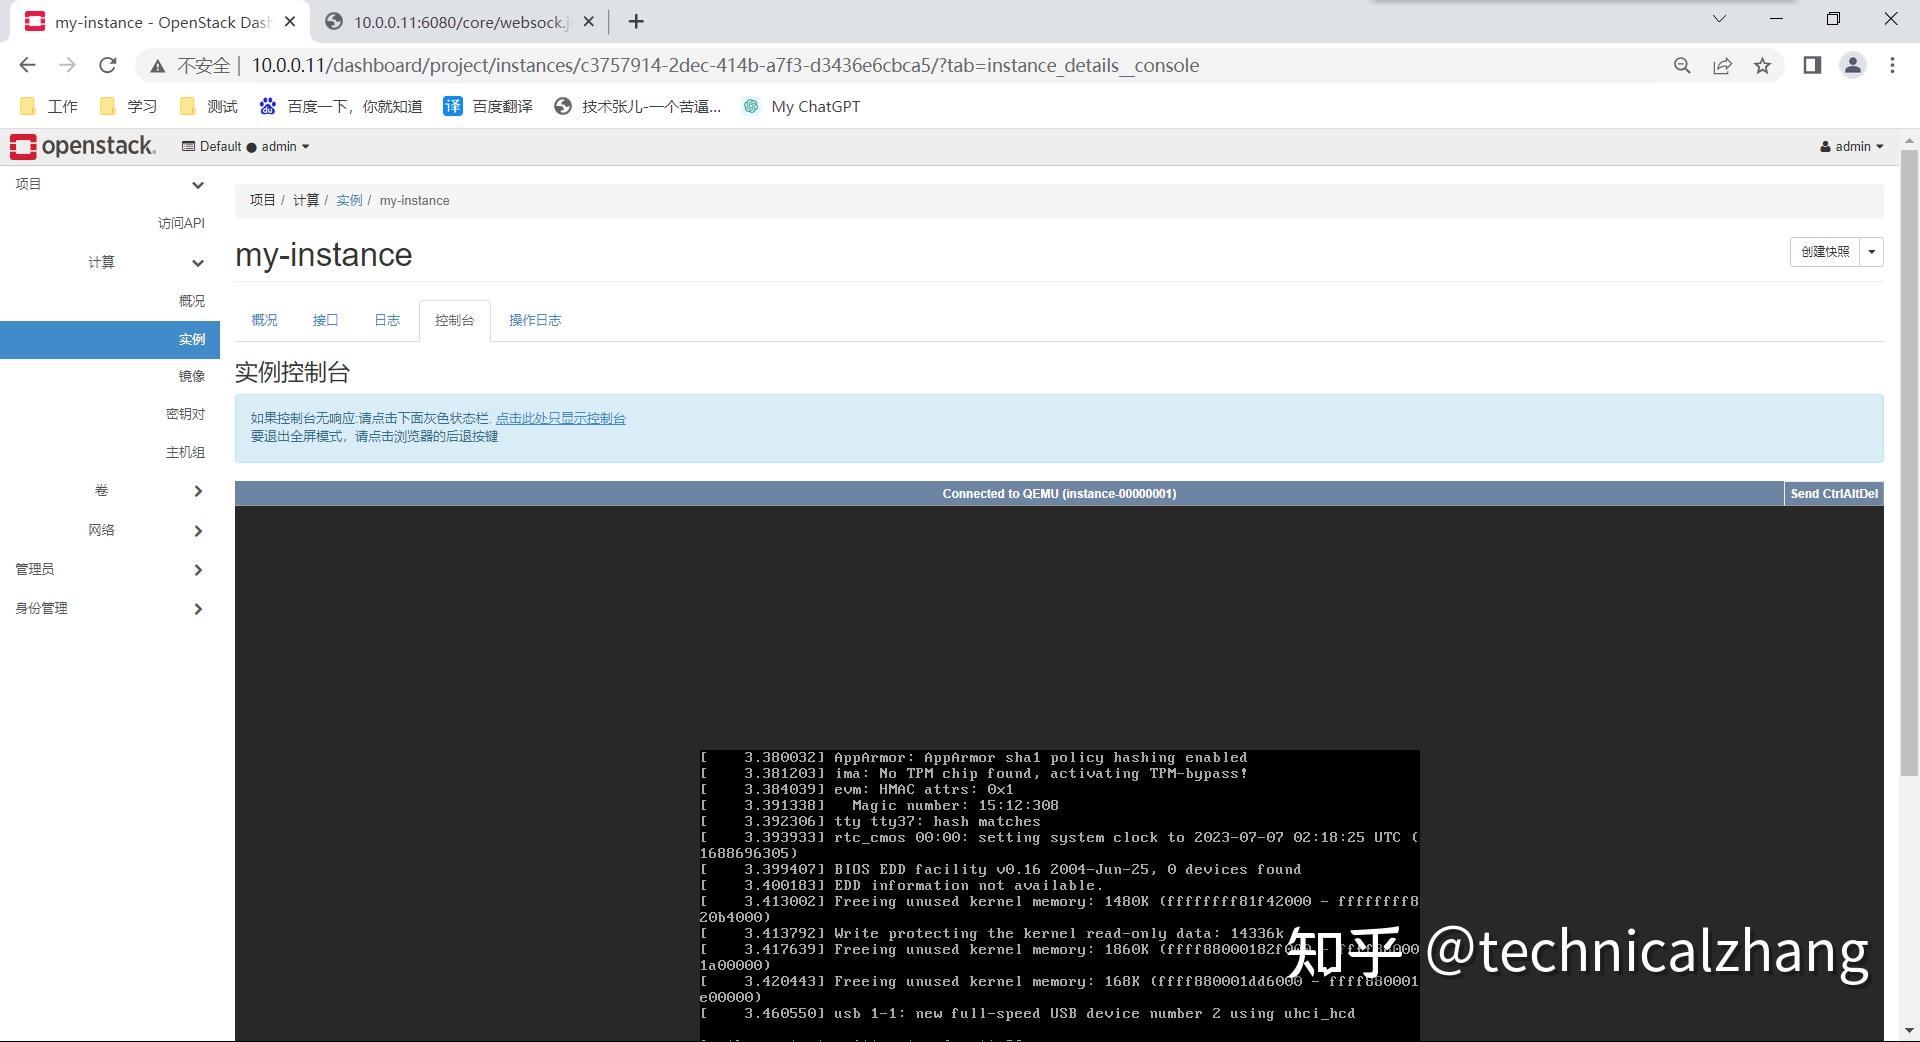This screenshot has height=1042, width=1920.
Task: Reload the current page
Action: pyautogui.click(x=108, y=65)
